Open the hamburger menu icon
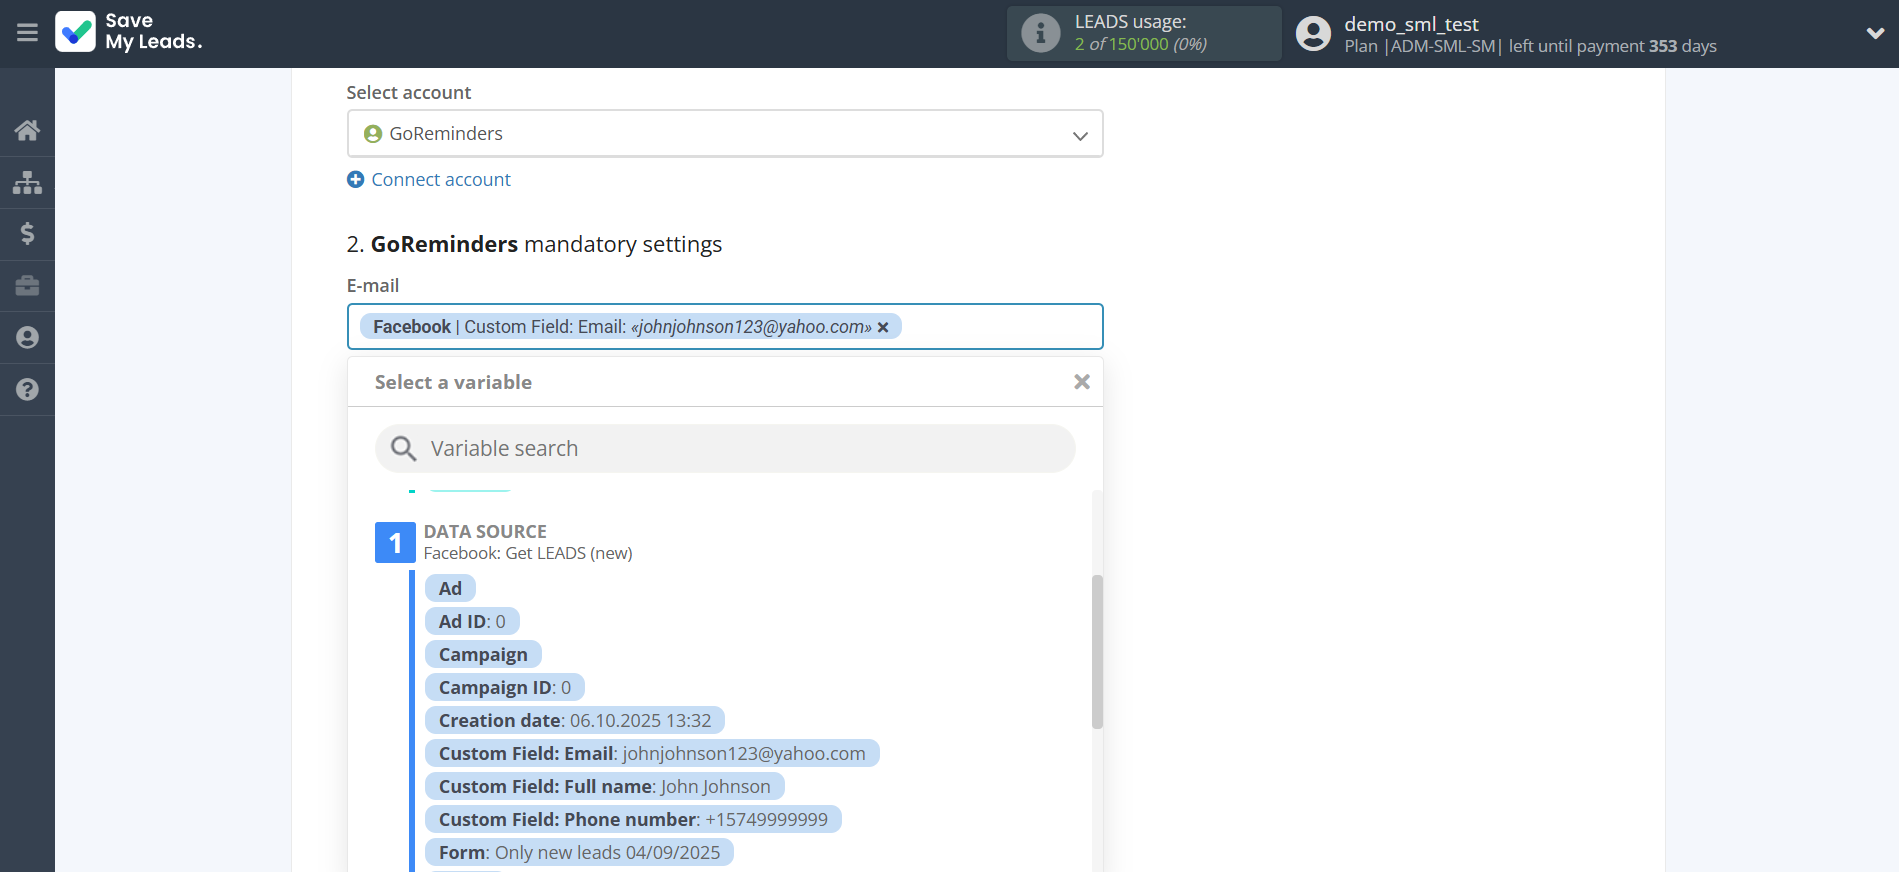This screenshot has width=1899, height=872. pos(27,33)
